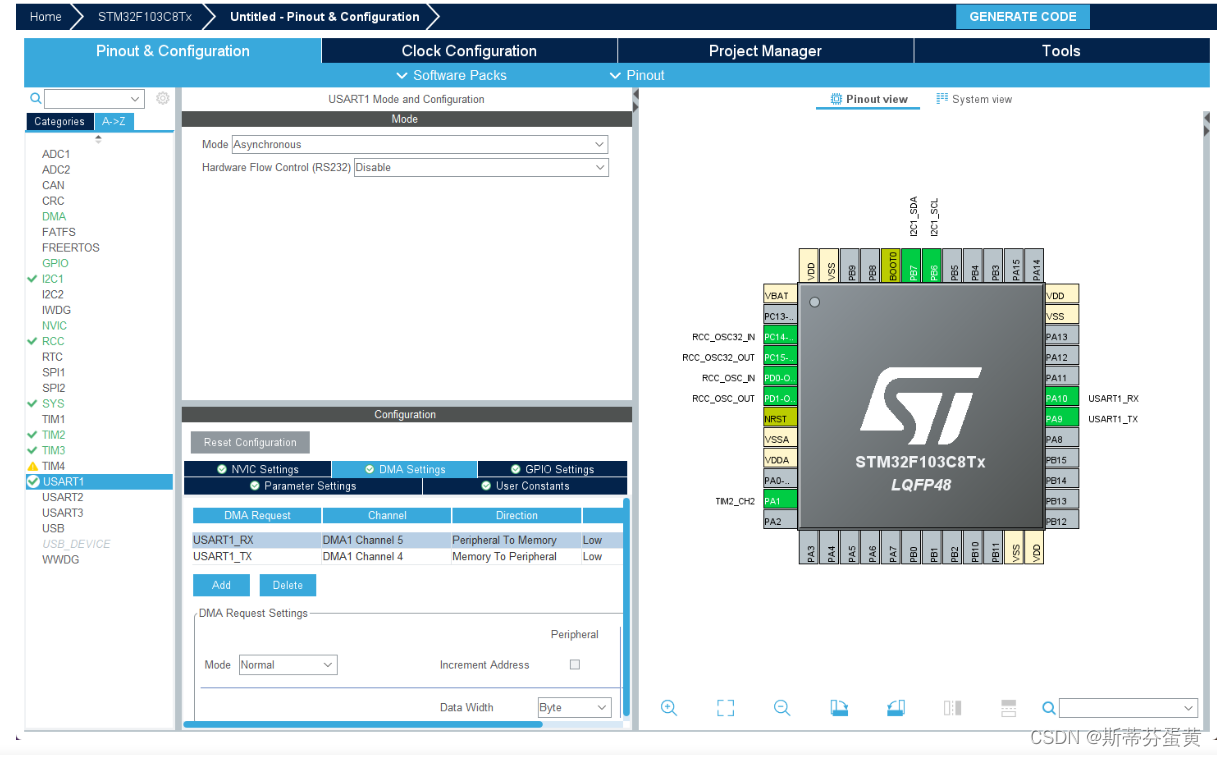The height and width of the screenshot is (757, 1217).
Task: Click the vertical scrollbar of the DMA settings
Action: [x=626, y=608]
